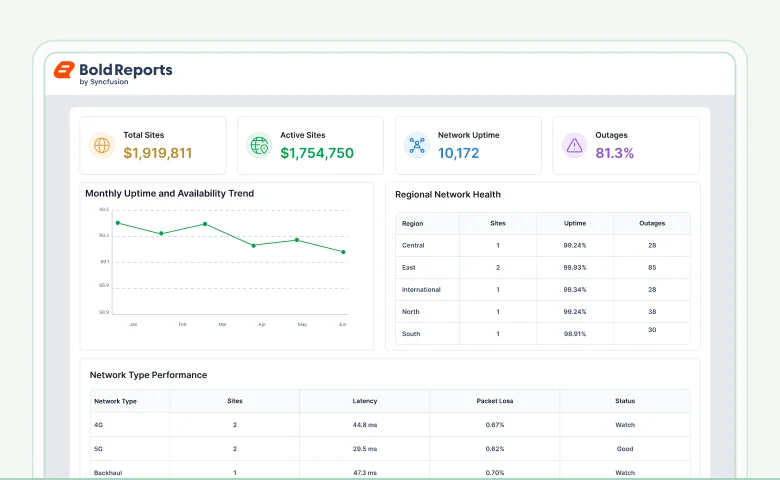Click the Total Sites card label
The width and height of the screenshot is (780, 480).
pyautogui.click(x=144, y=135)
